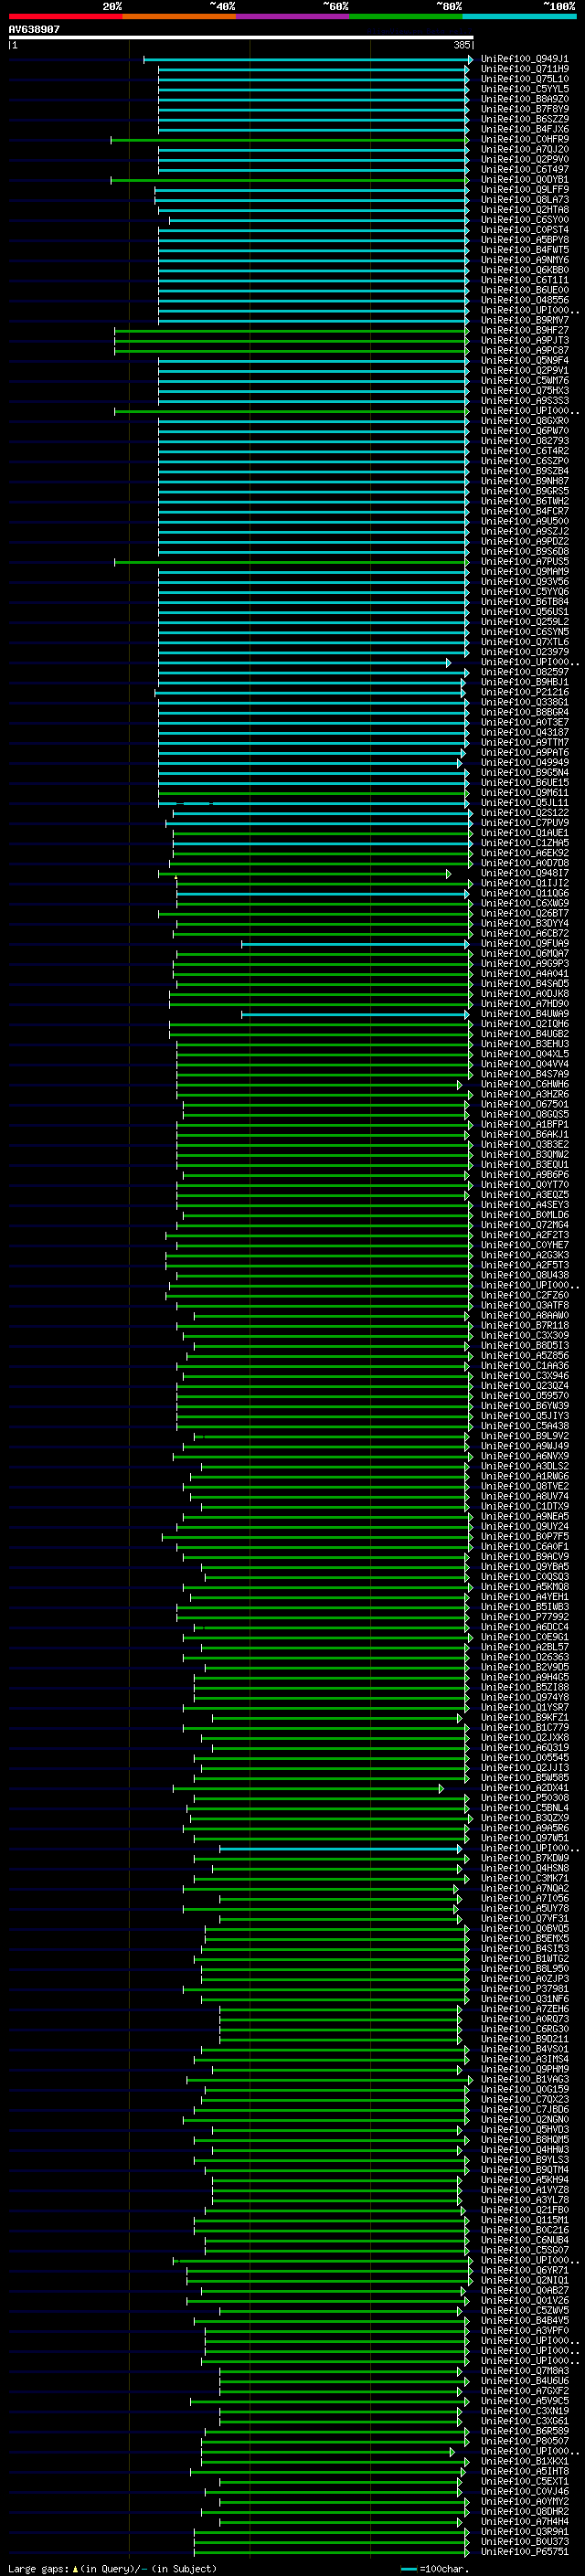
Task: Click the short cyan alignment bar for Q9FUA9
Action: [355, 944]
